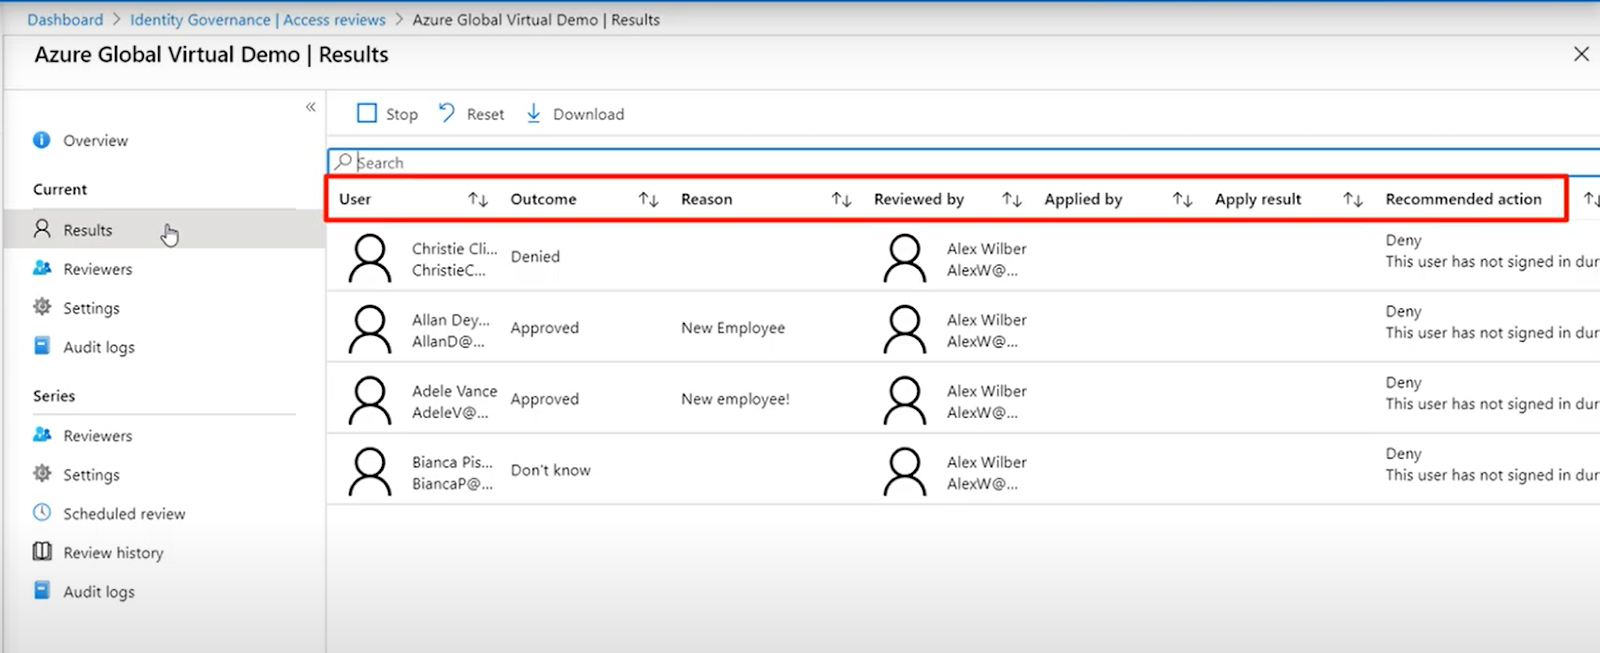The image size is (1600, 653).
Task: Open Overview in the sidebar
Action: pos(95,141)
